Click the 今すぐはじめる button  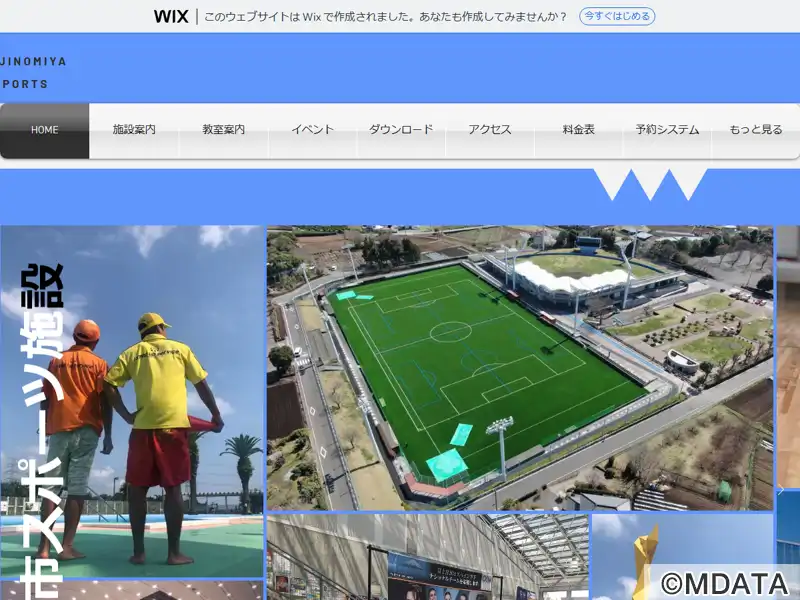(x=617, y=16)
